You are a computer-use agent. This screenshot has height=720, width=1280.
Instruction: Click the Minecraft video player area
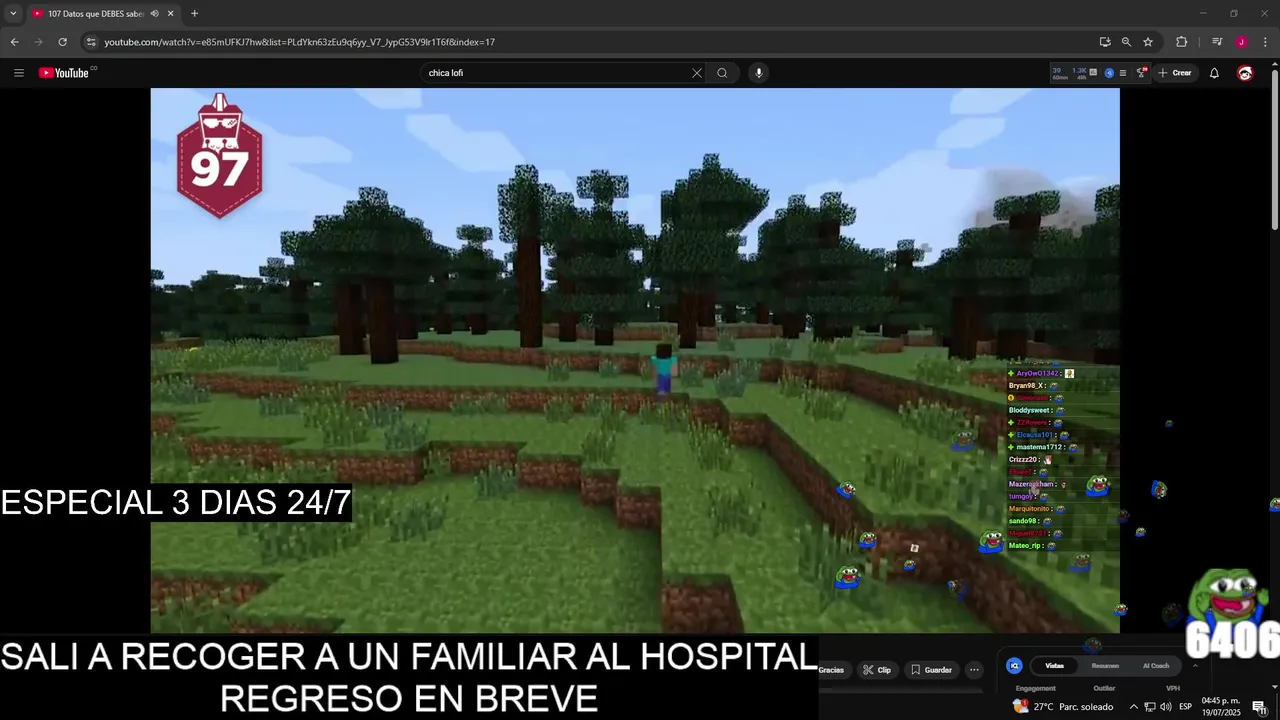click(x=635, y=360)
